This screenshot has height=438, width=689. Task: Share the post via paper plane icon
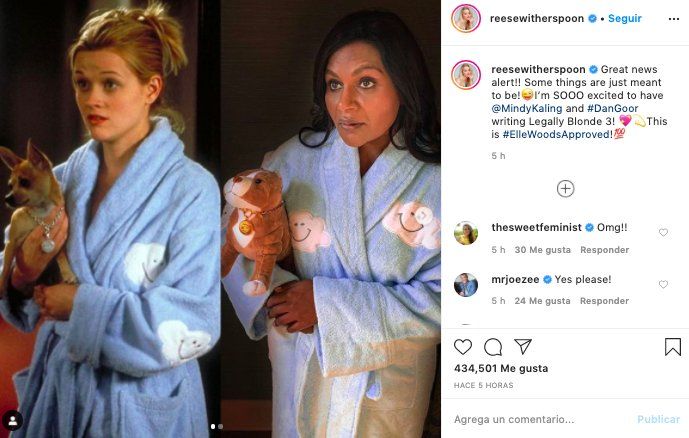point(523,347)
